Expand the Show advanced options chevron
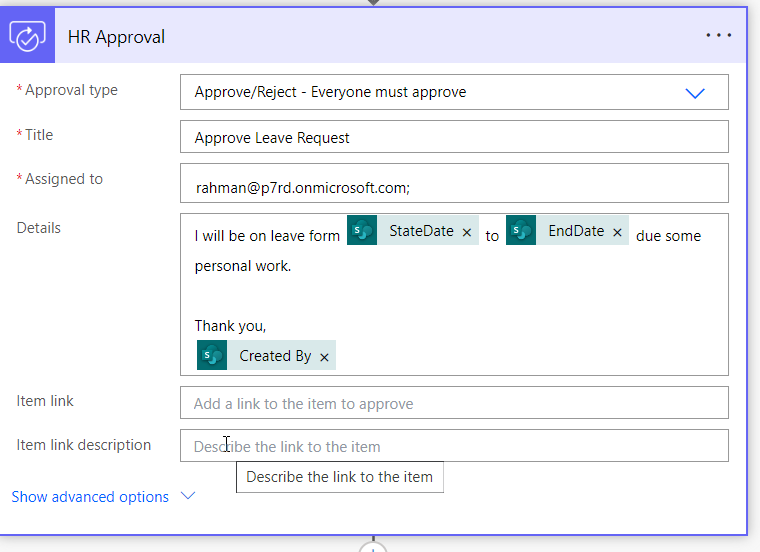 (x=188, y=496)
